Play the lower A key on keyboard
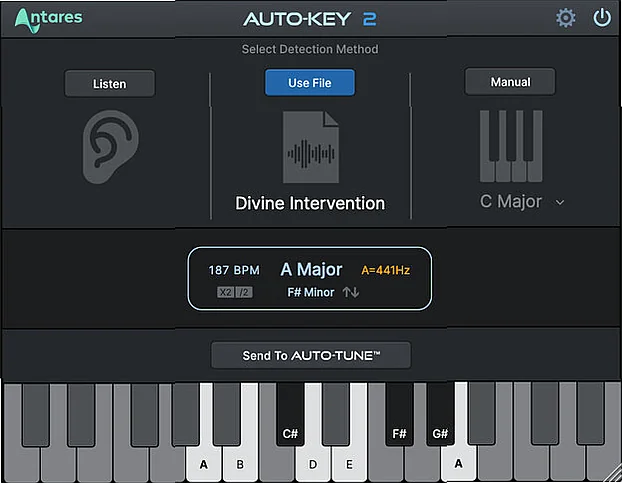The width and height of the screenshot is (622, 483). pyautogui.click(x=203, y=464)
